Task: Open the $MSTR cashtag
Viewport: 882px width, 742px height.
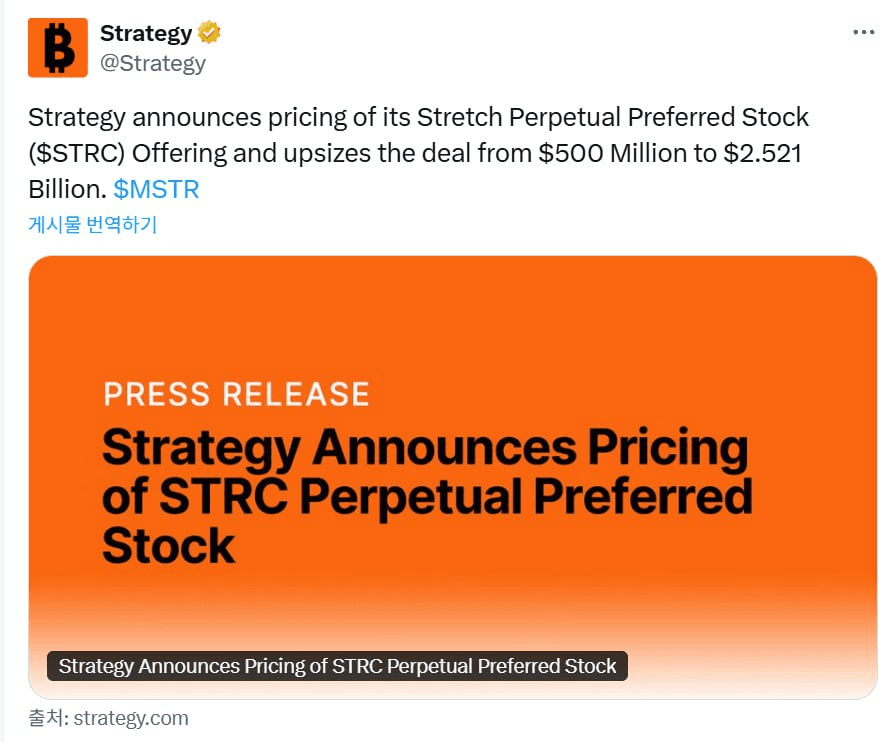Action: tap(156, 190)
